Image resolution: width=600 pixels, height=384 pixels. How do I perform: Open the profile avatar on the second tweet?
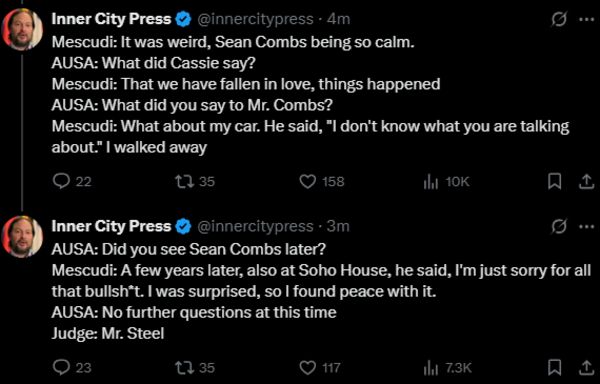click(x=22, y=237)
